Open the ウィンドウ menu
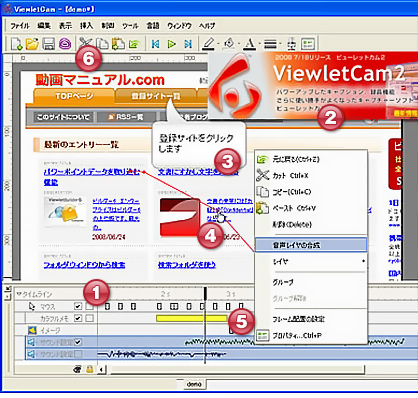The width and height of the screenshot is (418, 398). pyautogui.click(x=179, y=26)
